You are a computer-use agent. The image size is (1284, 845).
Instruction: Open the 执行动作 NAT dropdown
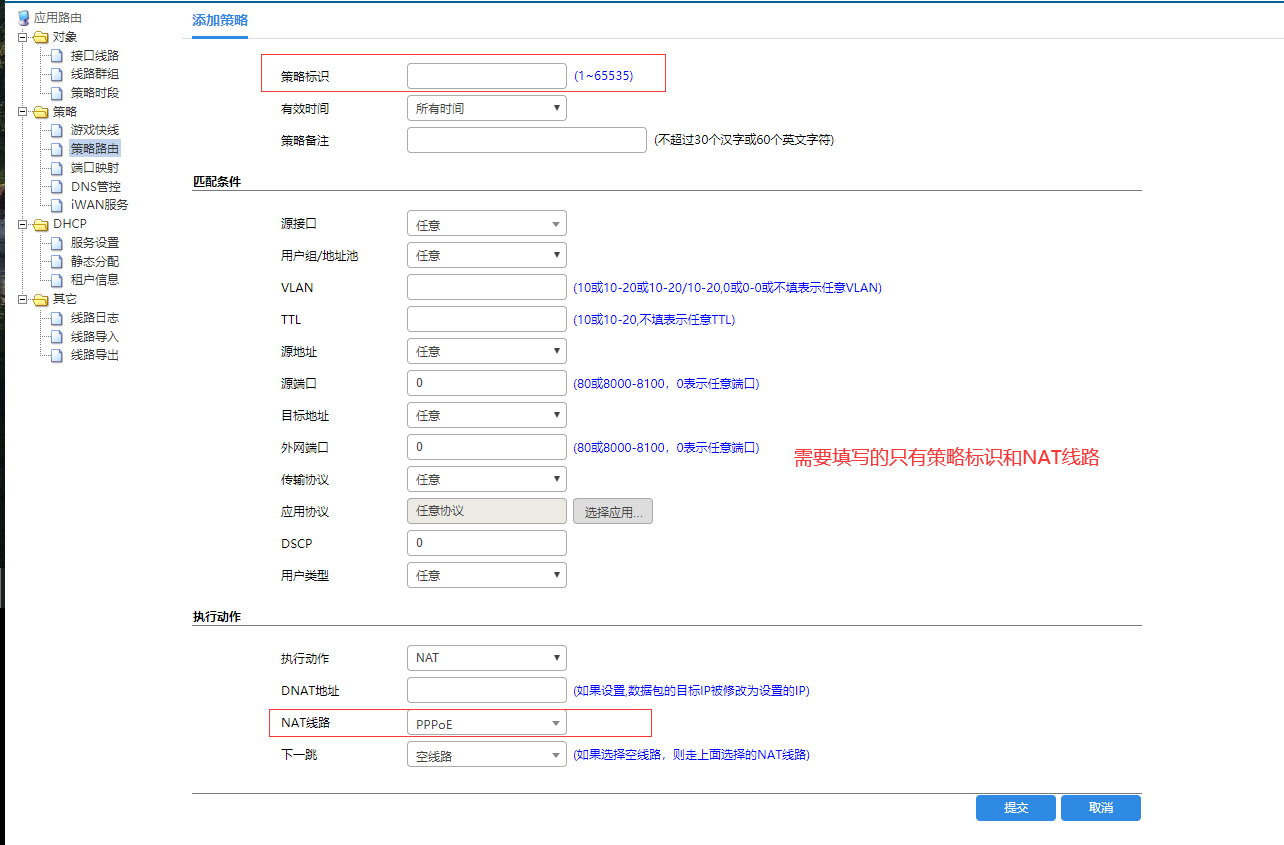pyautogui.click(x=487, y=659)
